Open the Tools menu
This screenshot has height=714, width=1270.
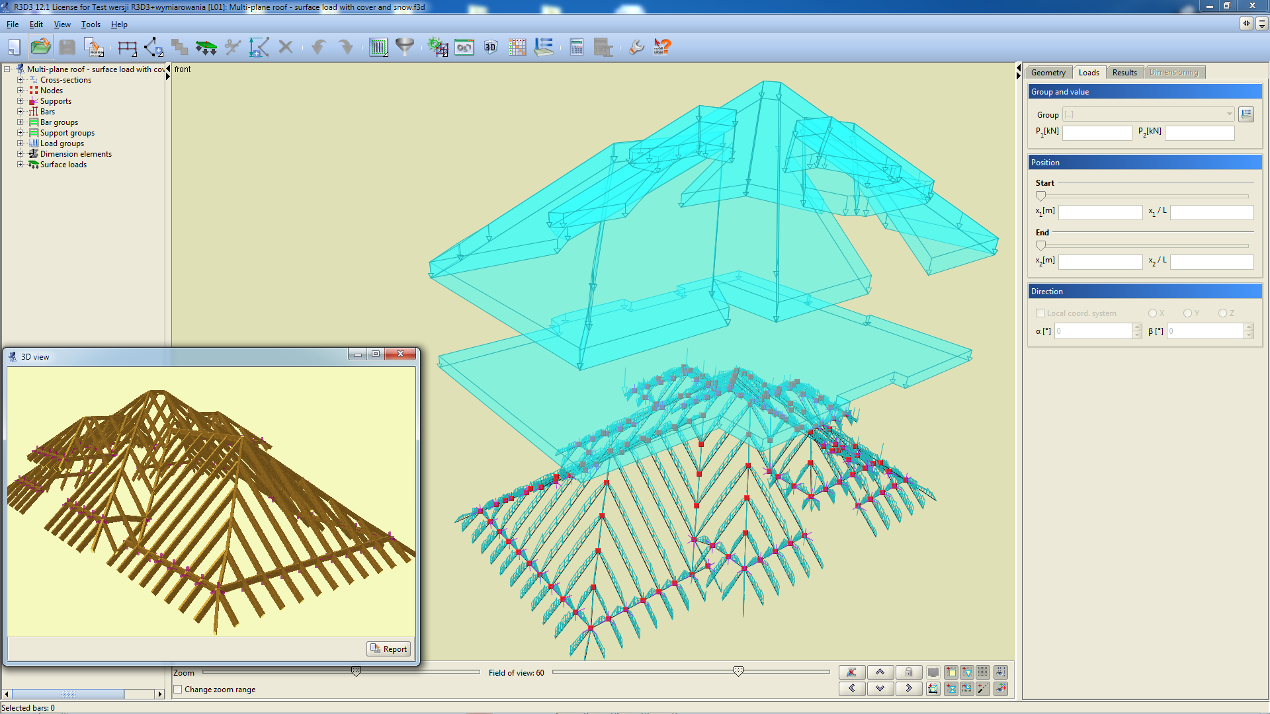point(90,24)
